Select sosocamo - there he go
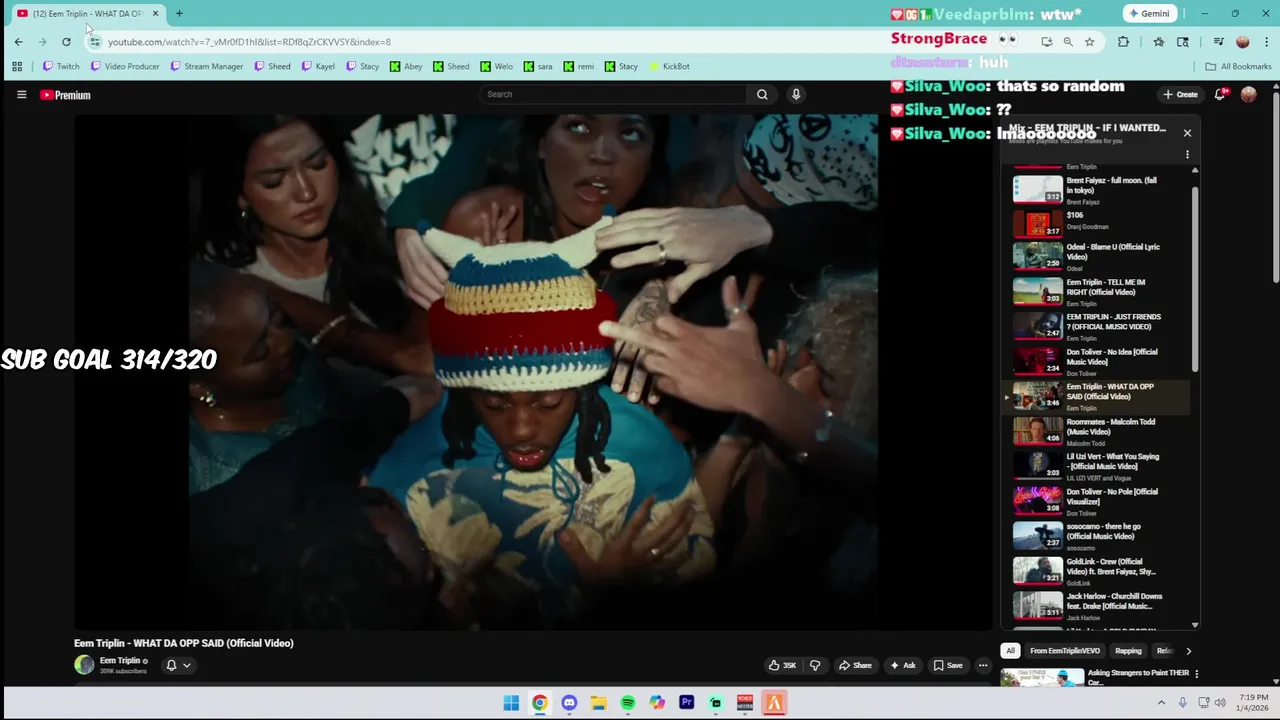This screenshot has width=1280, height=720. [1095, 536]
